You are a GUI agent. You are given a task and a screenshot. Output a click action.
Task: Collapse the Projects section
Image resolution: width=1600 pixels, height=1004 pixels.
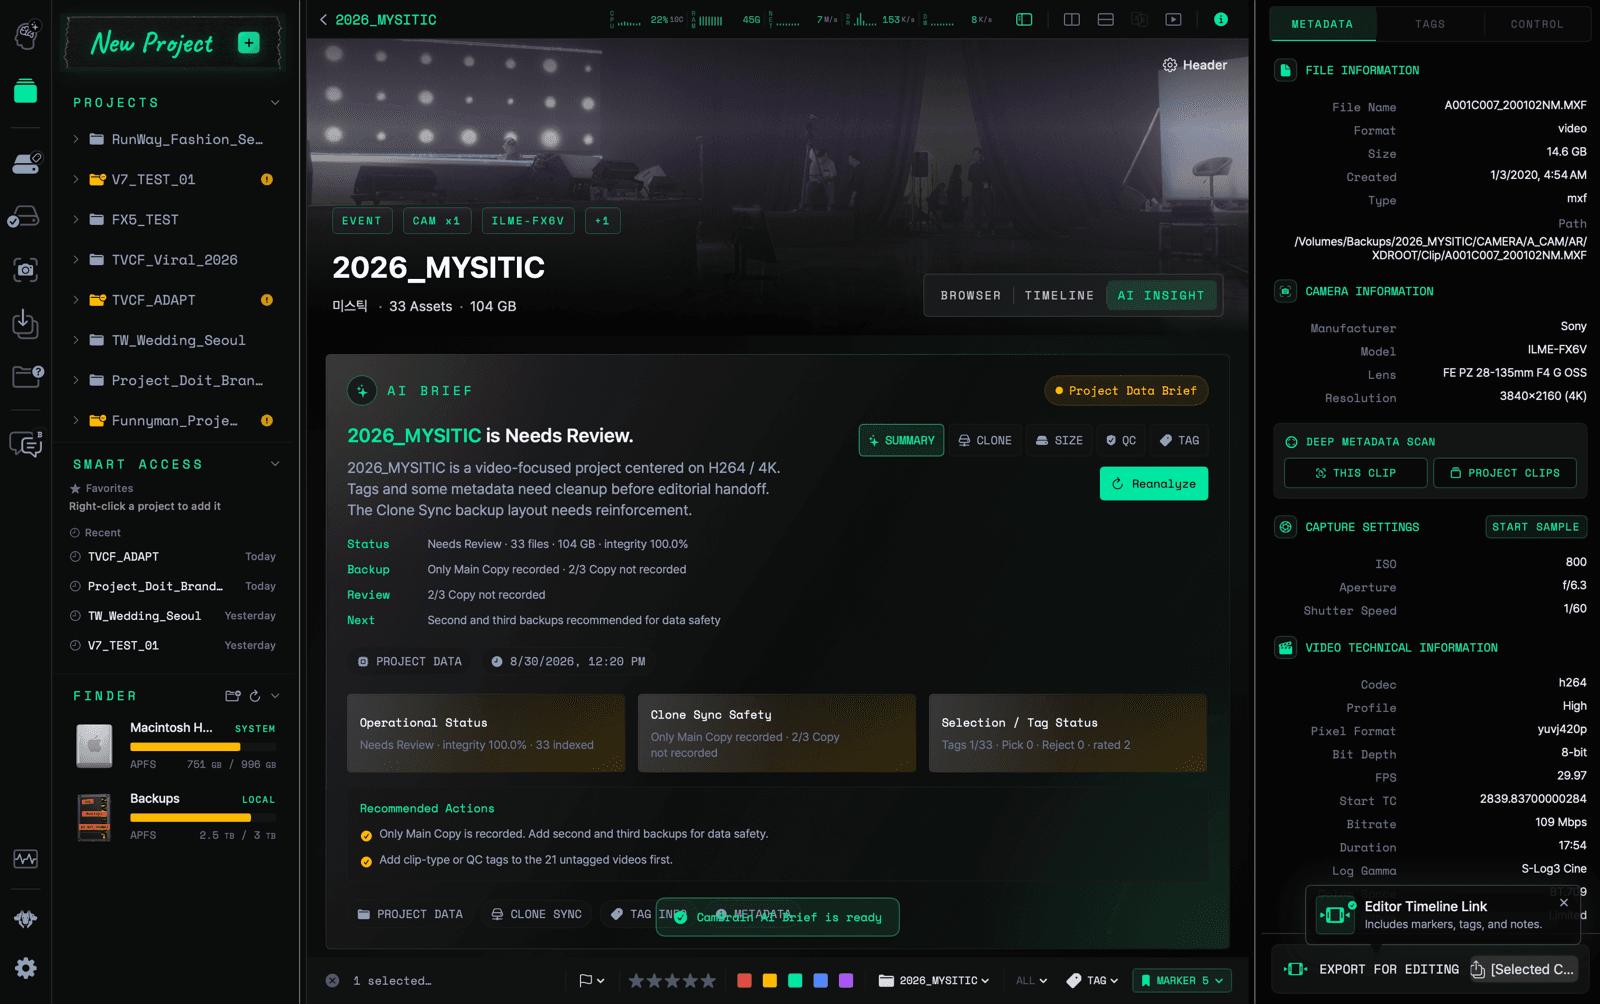pos(275,103)
